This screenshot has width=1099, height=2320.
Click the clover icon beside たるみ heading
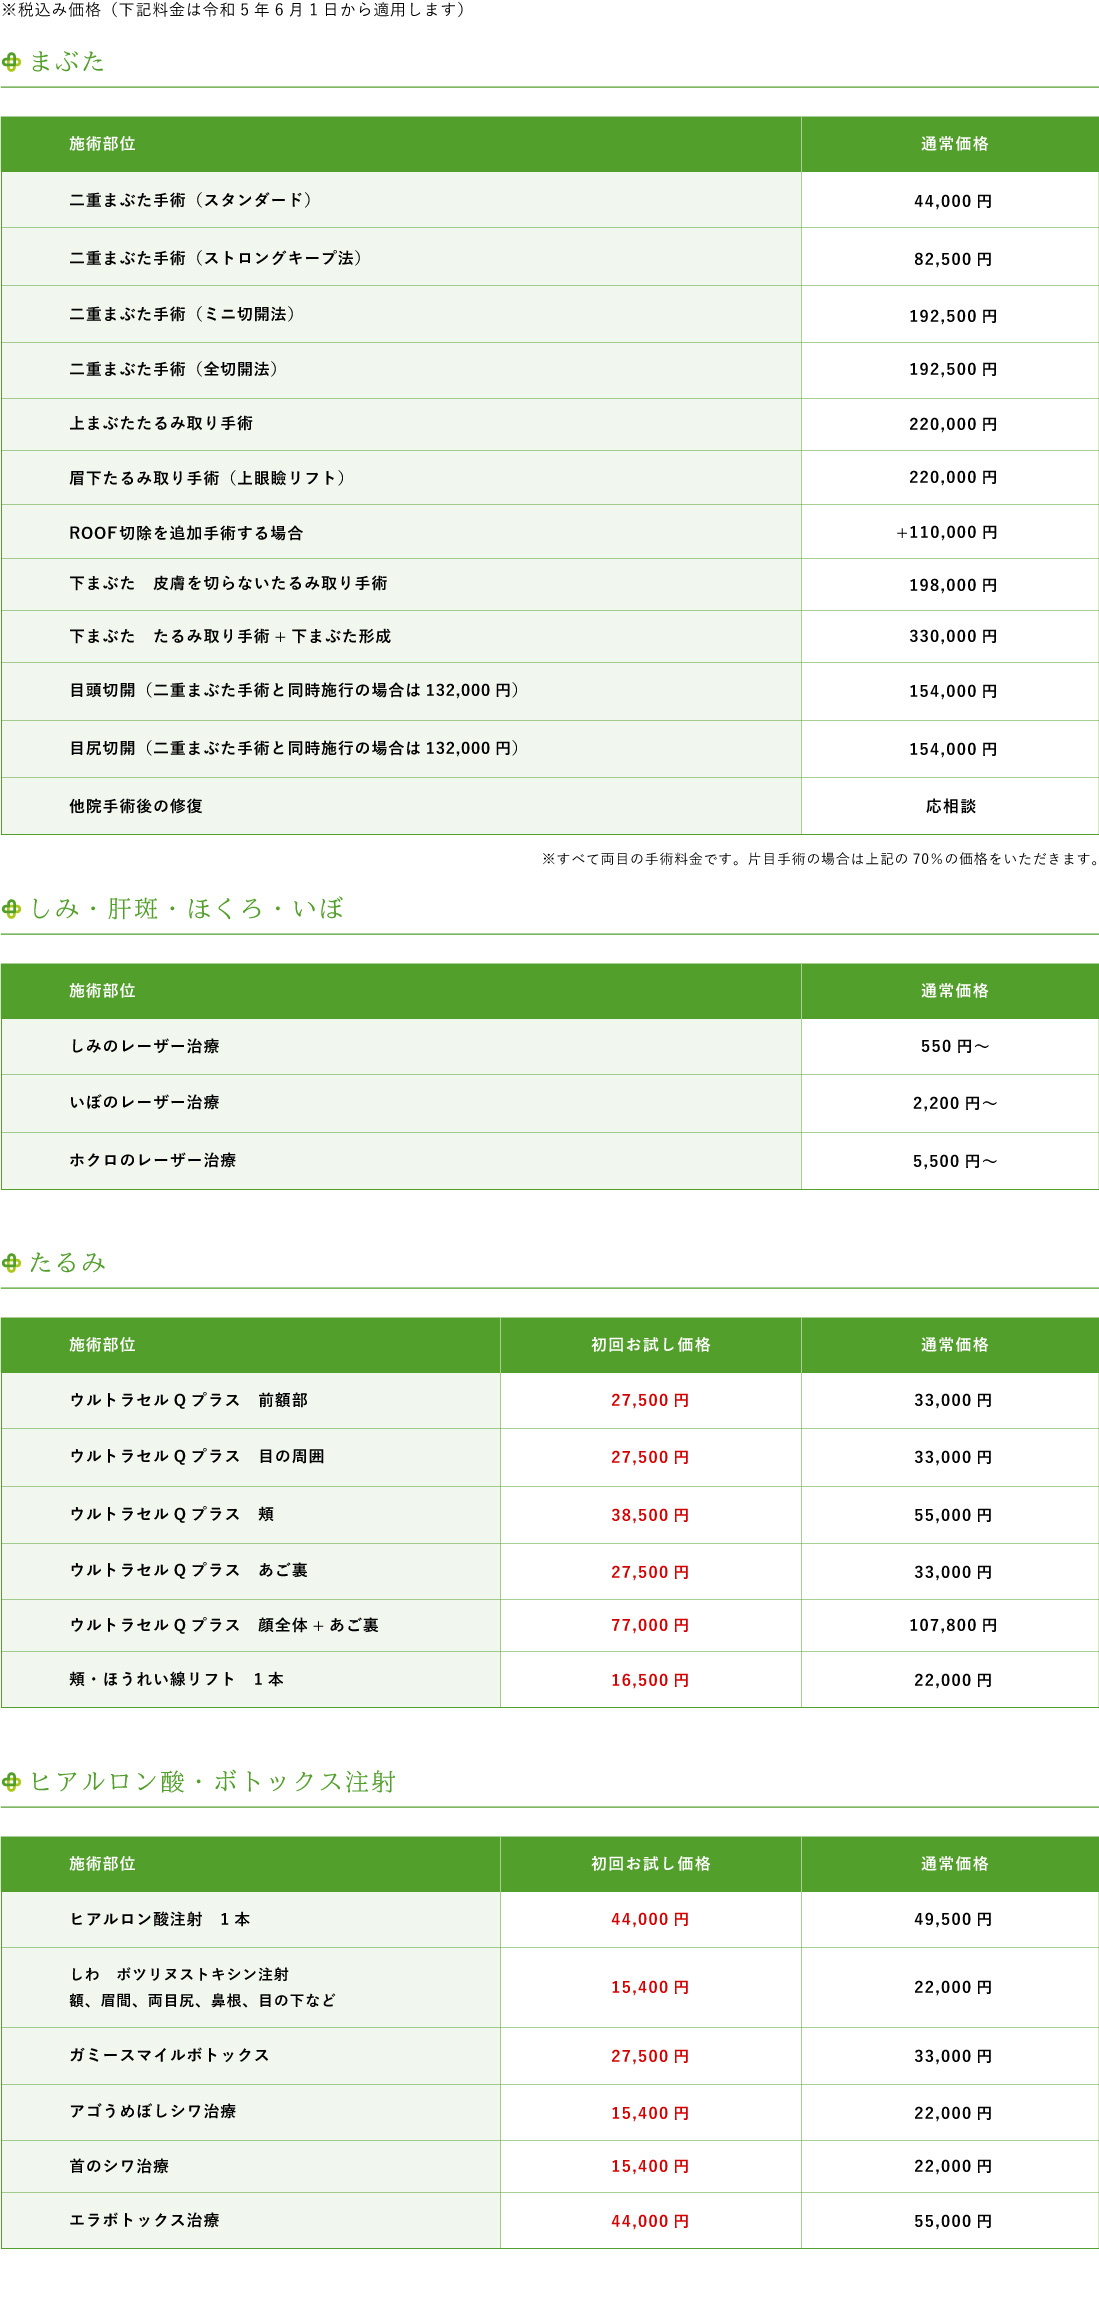(12, 1263)
